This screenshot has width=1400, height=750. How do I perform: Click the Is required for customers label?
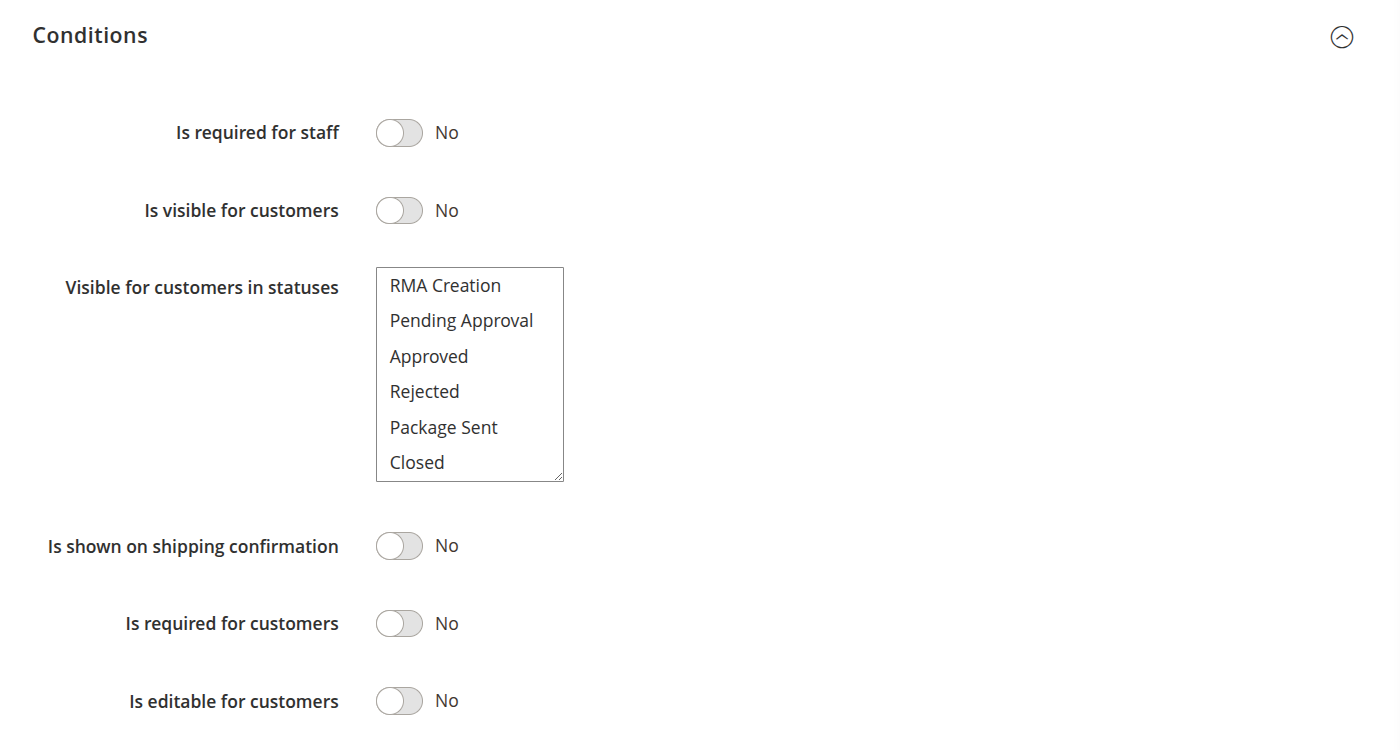coord(232,624)
